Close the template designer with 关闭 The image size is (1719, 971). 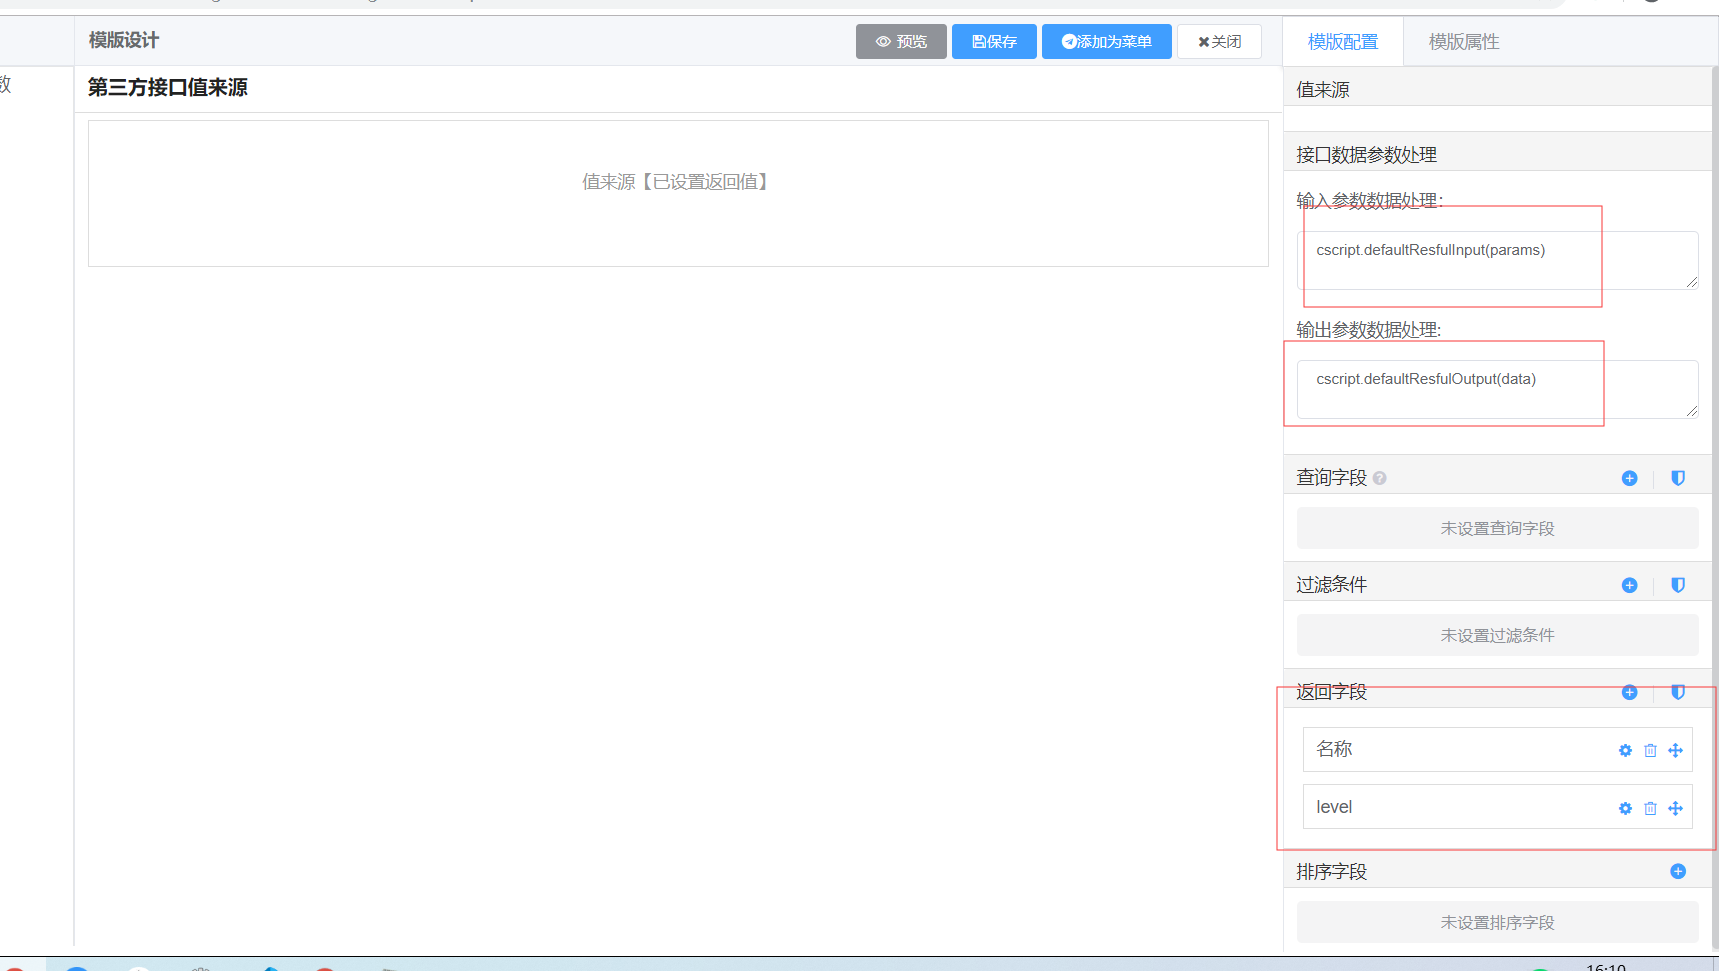click(x=1219, y=42)
